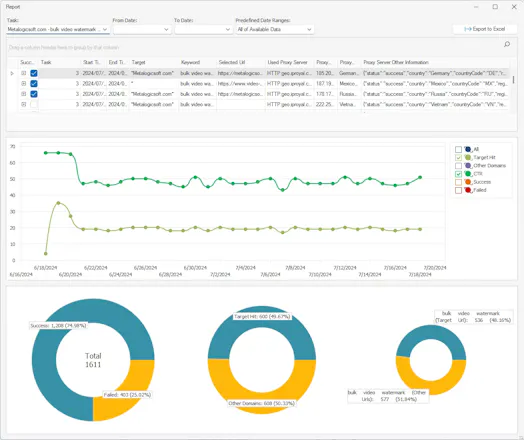The height and width of the screenshot is (440, 524).
Task: Expand the first row plus icon
Action: [23, 73]
